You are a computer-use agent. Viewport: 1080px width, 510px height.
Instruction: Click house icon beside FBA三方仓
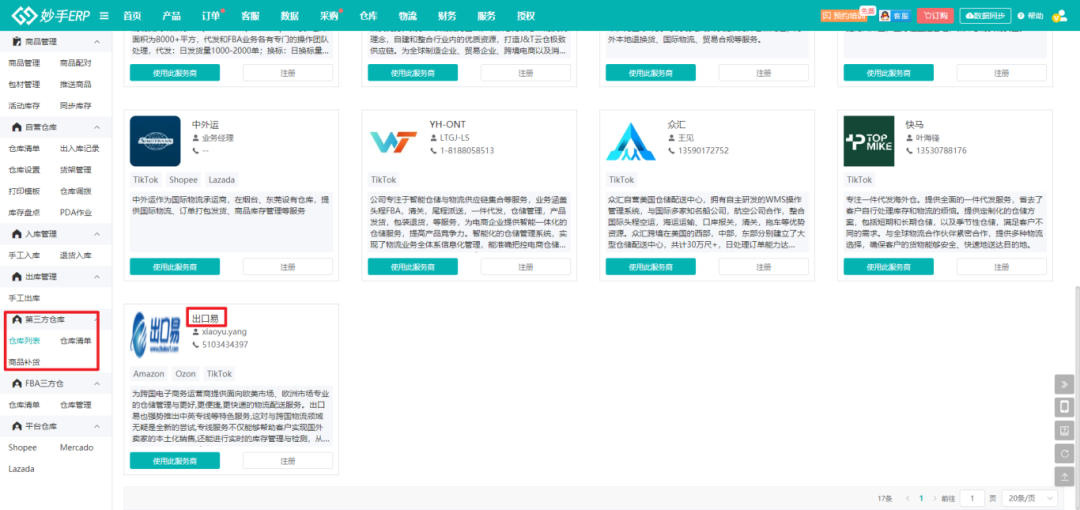(17, 384)
